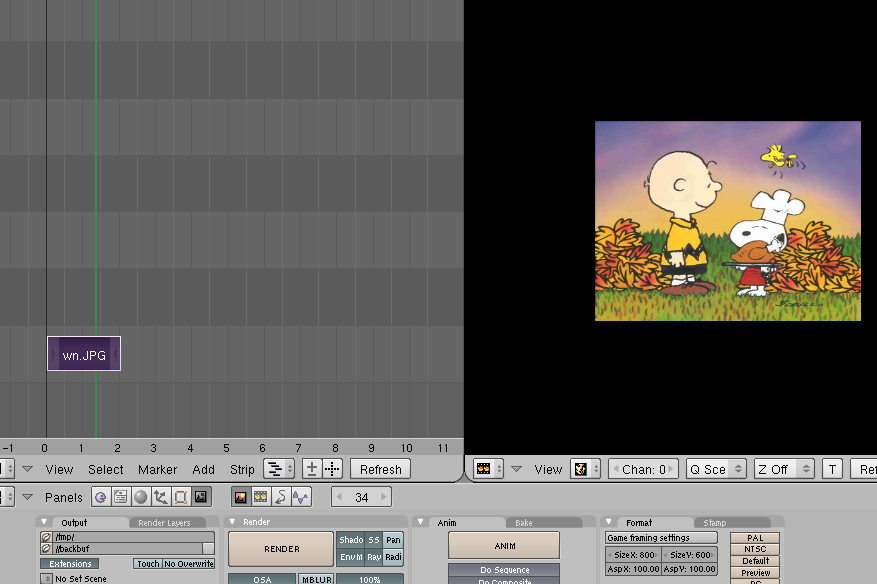Viewport: 877px width, 584px height.
Task: Click the sequencer border-zoom crosshair icon
Action: click(332, 469)
